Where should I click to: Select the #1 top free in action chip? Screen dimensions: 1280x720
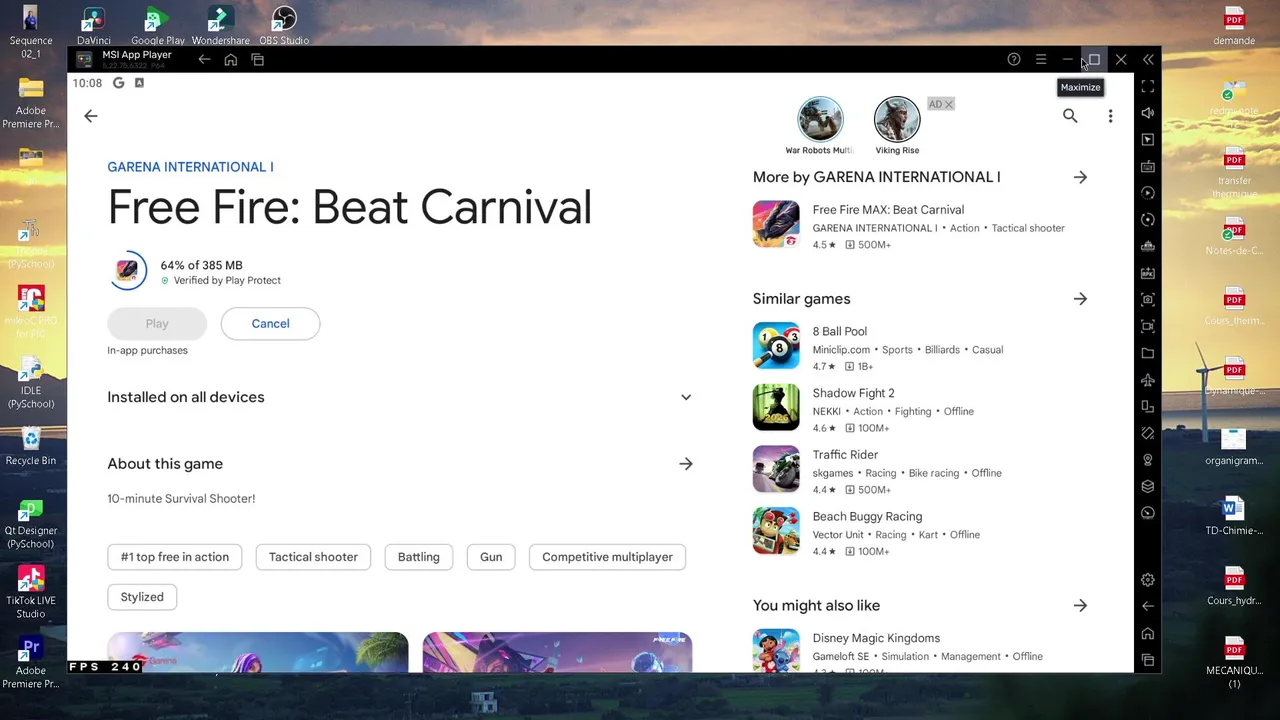click(175, 557)
